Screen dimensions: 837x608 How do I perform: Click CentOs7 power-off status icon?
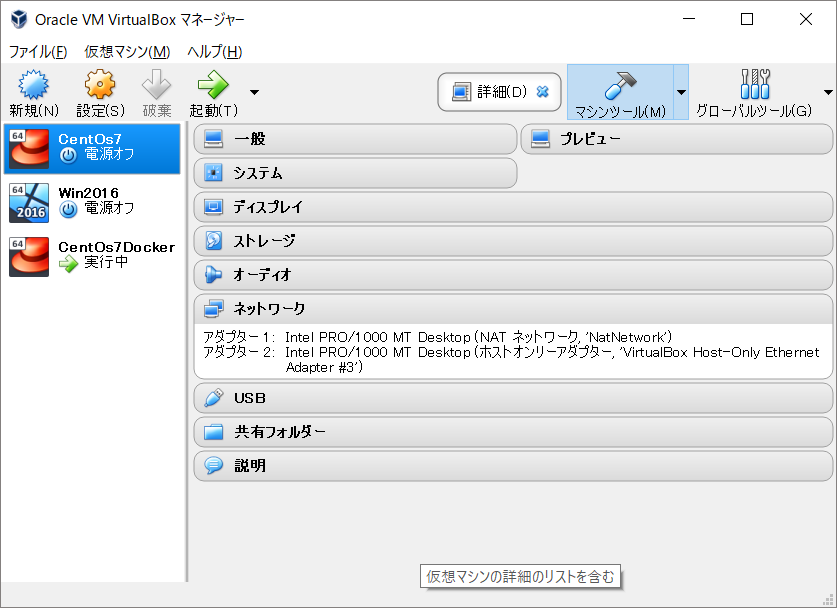(x=68, y=155)
